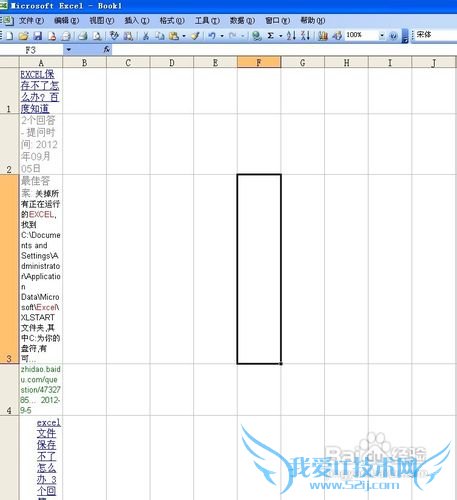Click the workbook icon left of 文件 menu
This screenshot has height=500, width=457.
(8, 21)
